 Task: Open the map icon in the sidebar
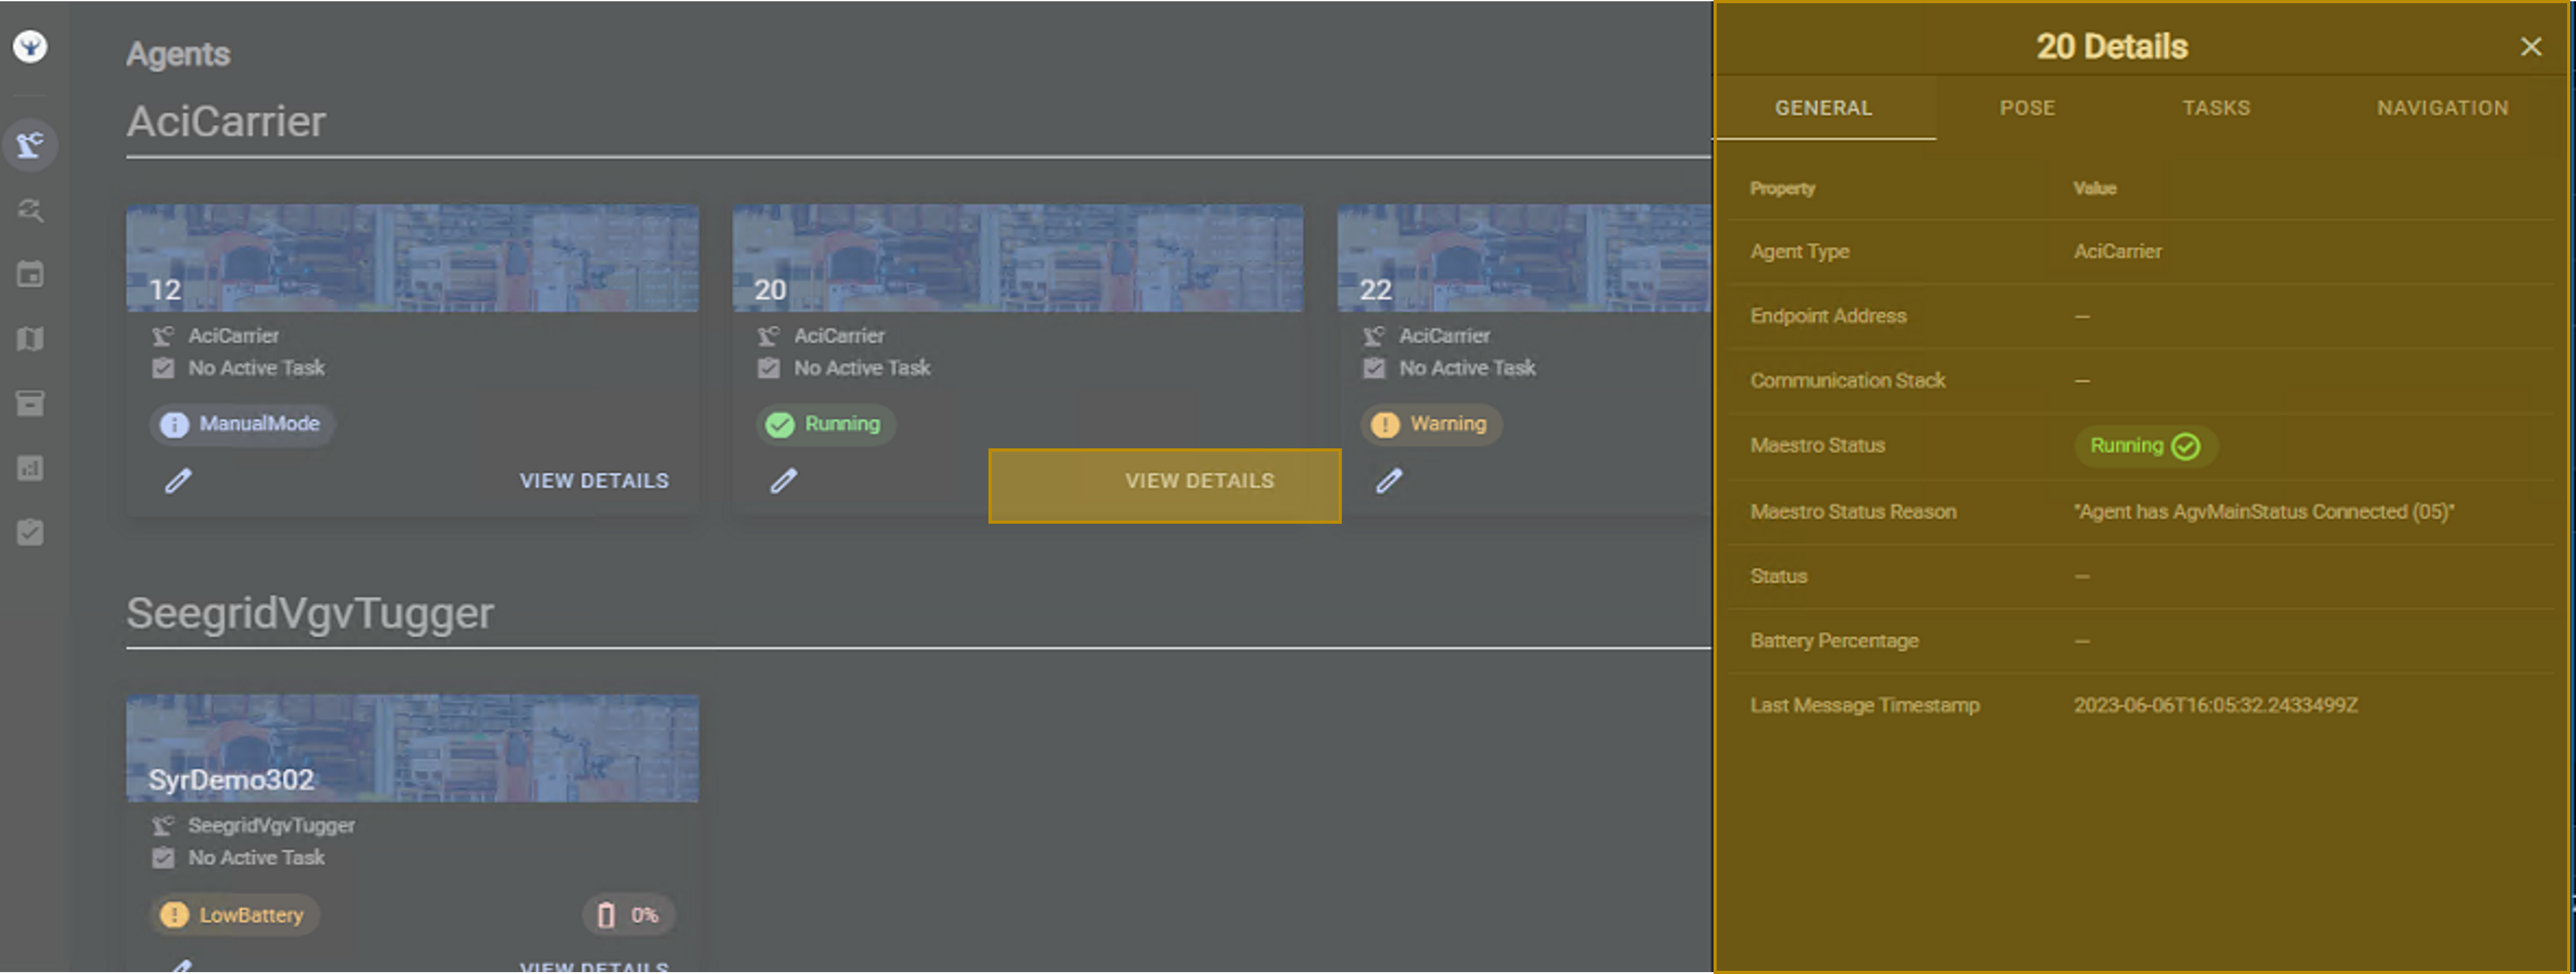pos(30,339)
